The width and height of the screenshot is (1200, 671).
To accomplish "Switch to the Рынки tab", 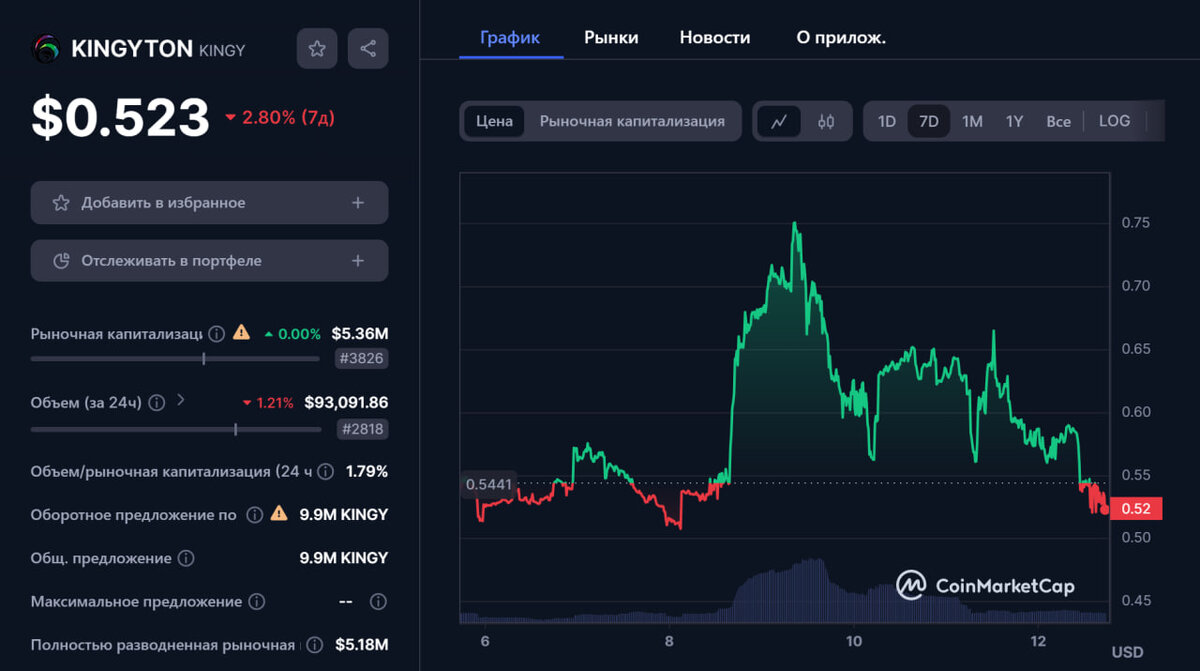I will pos(611,37).
